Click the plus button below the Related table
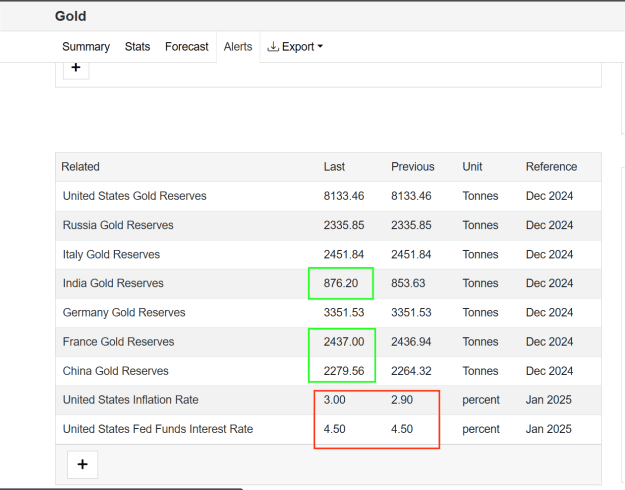This screenshot has height=490, width=625. [x=83, y=464]
